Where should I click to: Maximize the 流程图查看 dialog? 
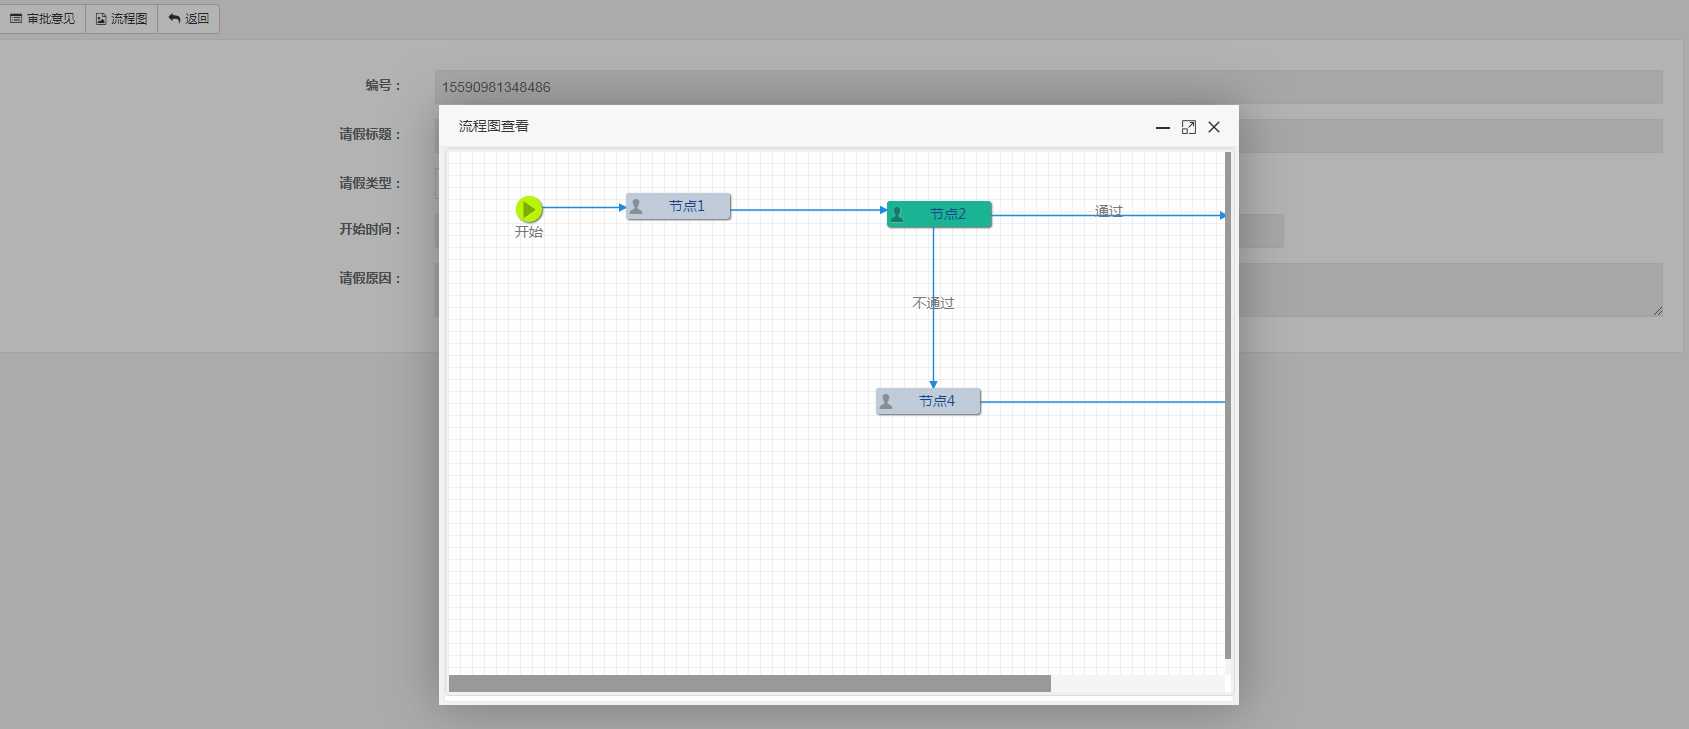pyautogui.click(x=1189, y=127)
